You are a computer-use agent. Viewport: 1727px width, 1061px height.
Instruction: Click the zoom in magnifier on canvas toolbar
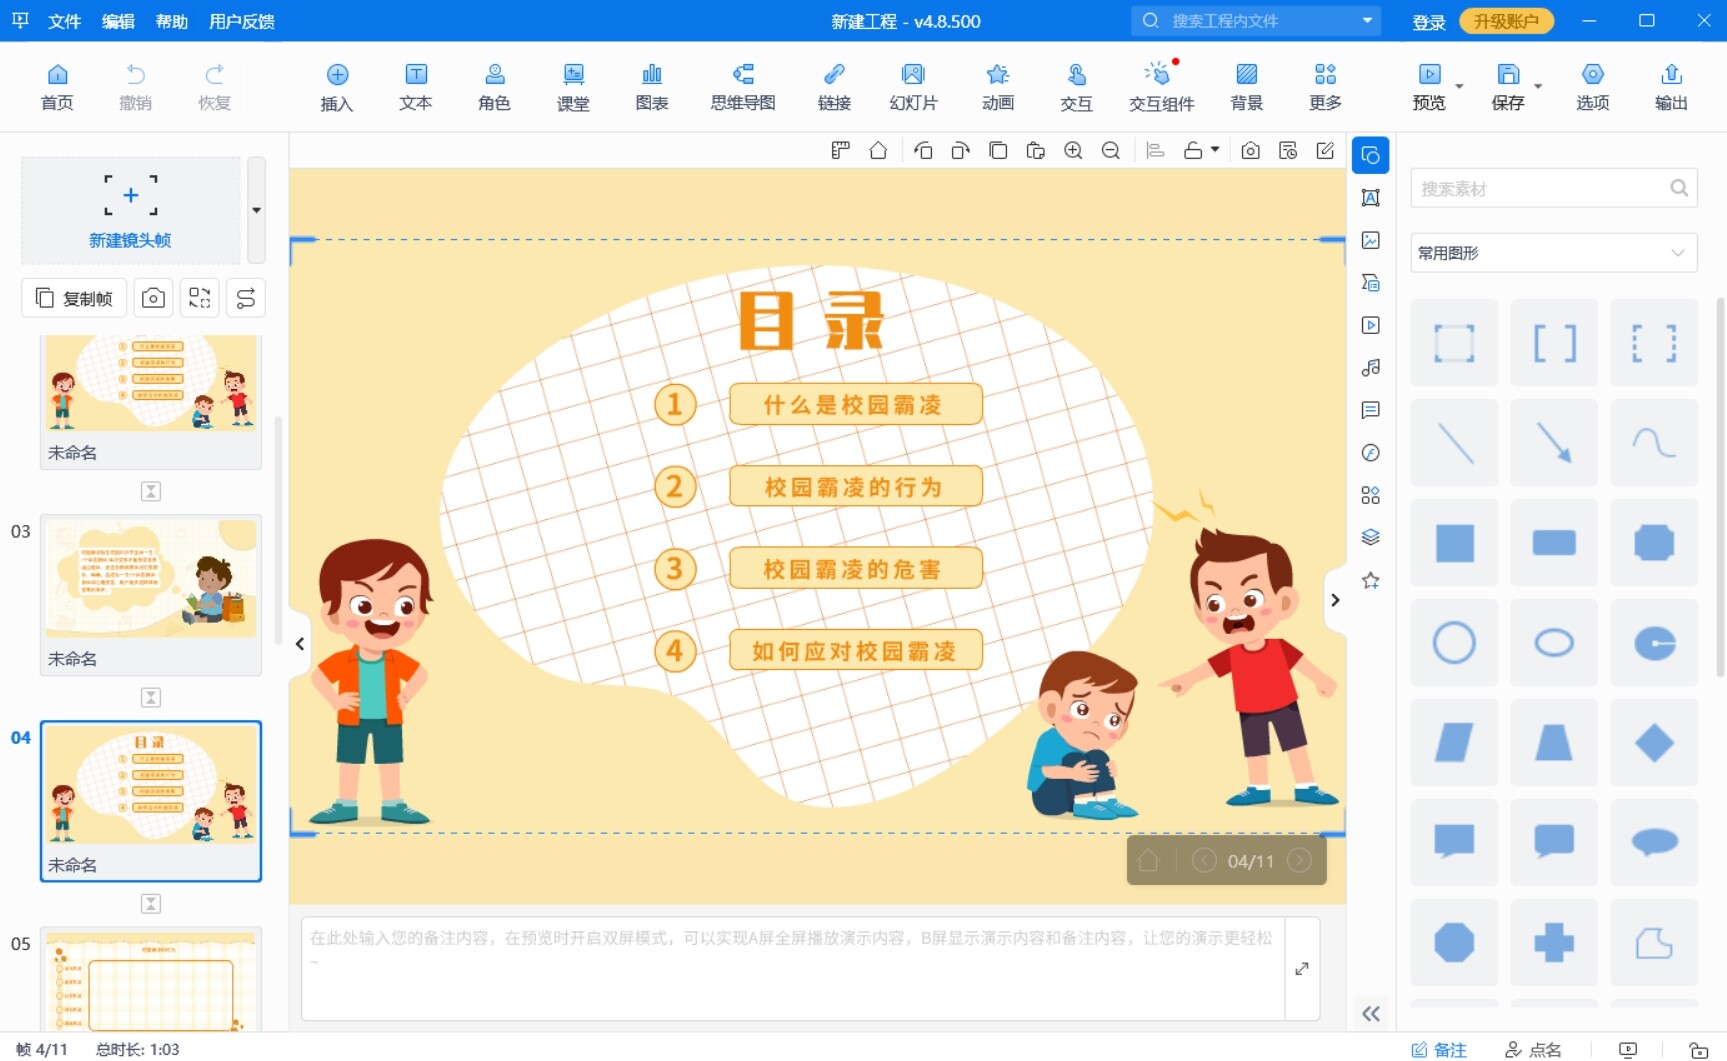click(x=1073, y=151)
